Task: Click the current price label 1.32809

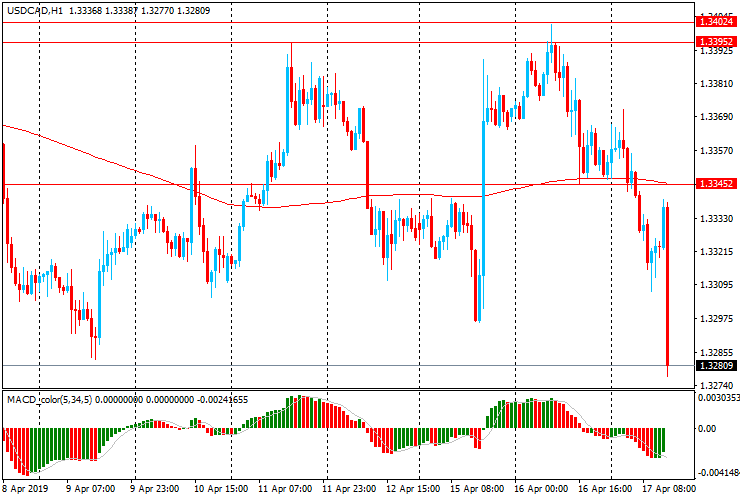Action: (716, 365)
